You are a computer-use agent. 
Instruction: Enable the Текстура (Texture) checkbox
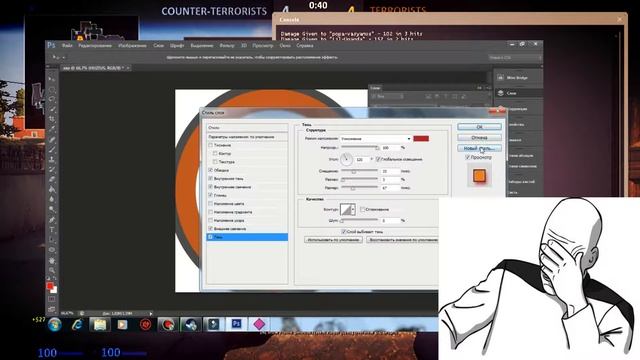pos(215,162)
